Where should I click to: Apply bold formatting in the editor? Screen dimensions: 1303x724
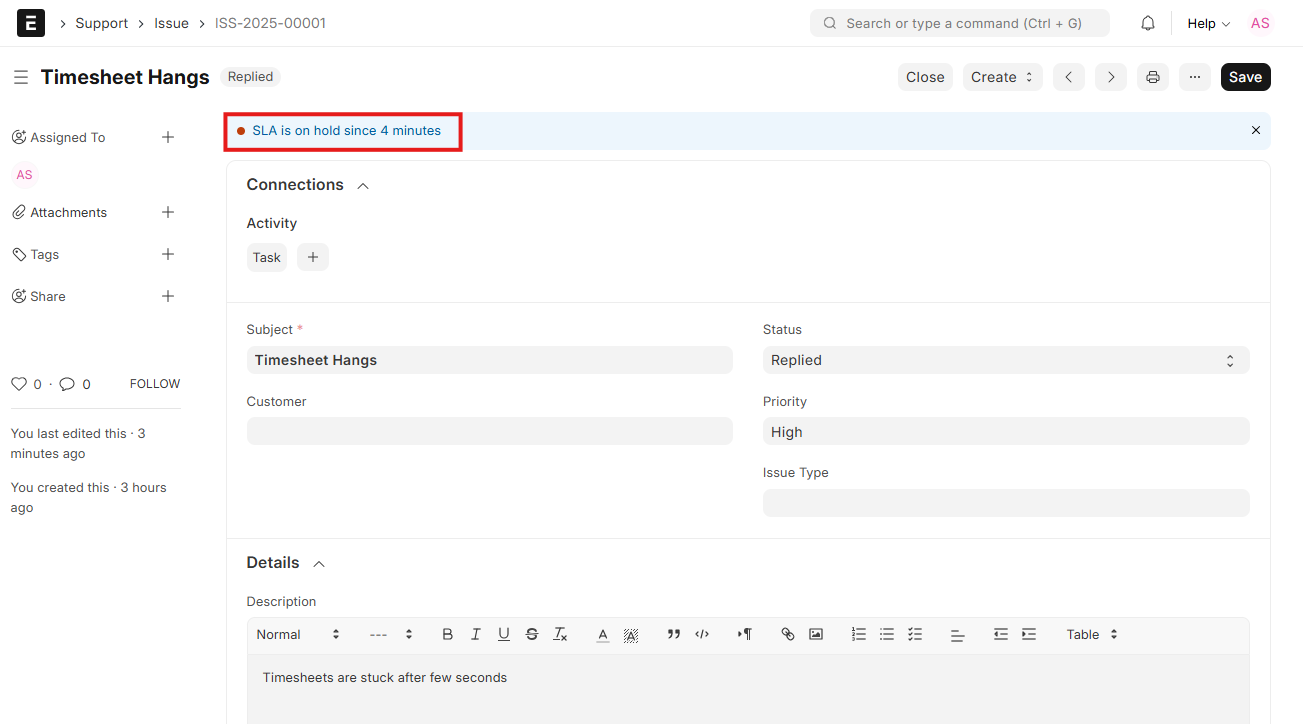(x=448, y=634)
